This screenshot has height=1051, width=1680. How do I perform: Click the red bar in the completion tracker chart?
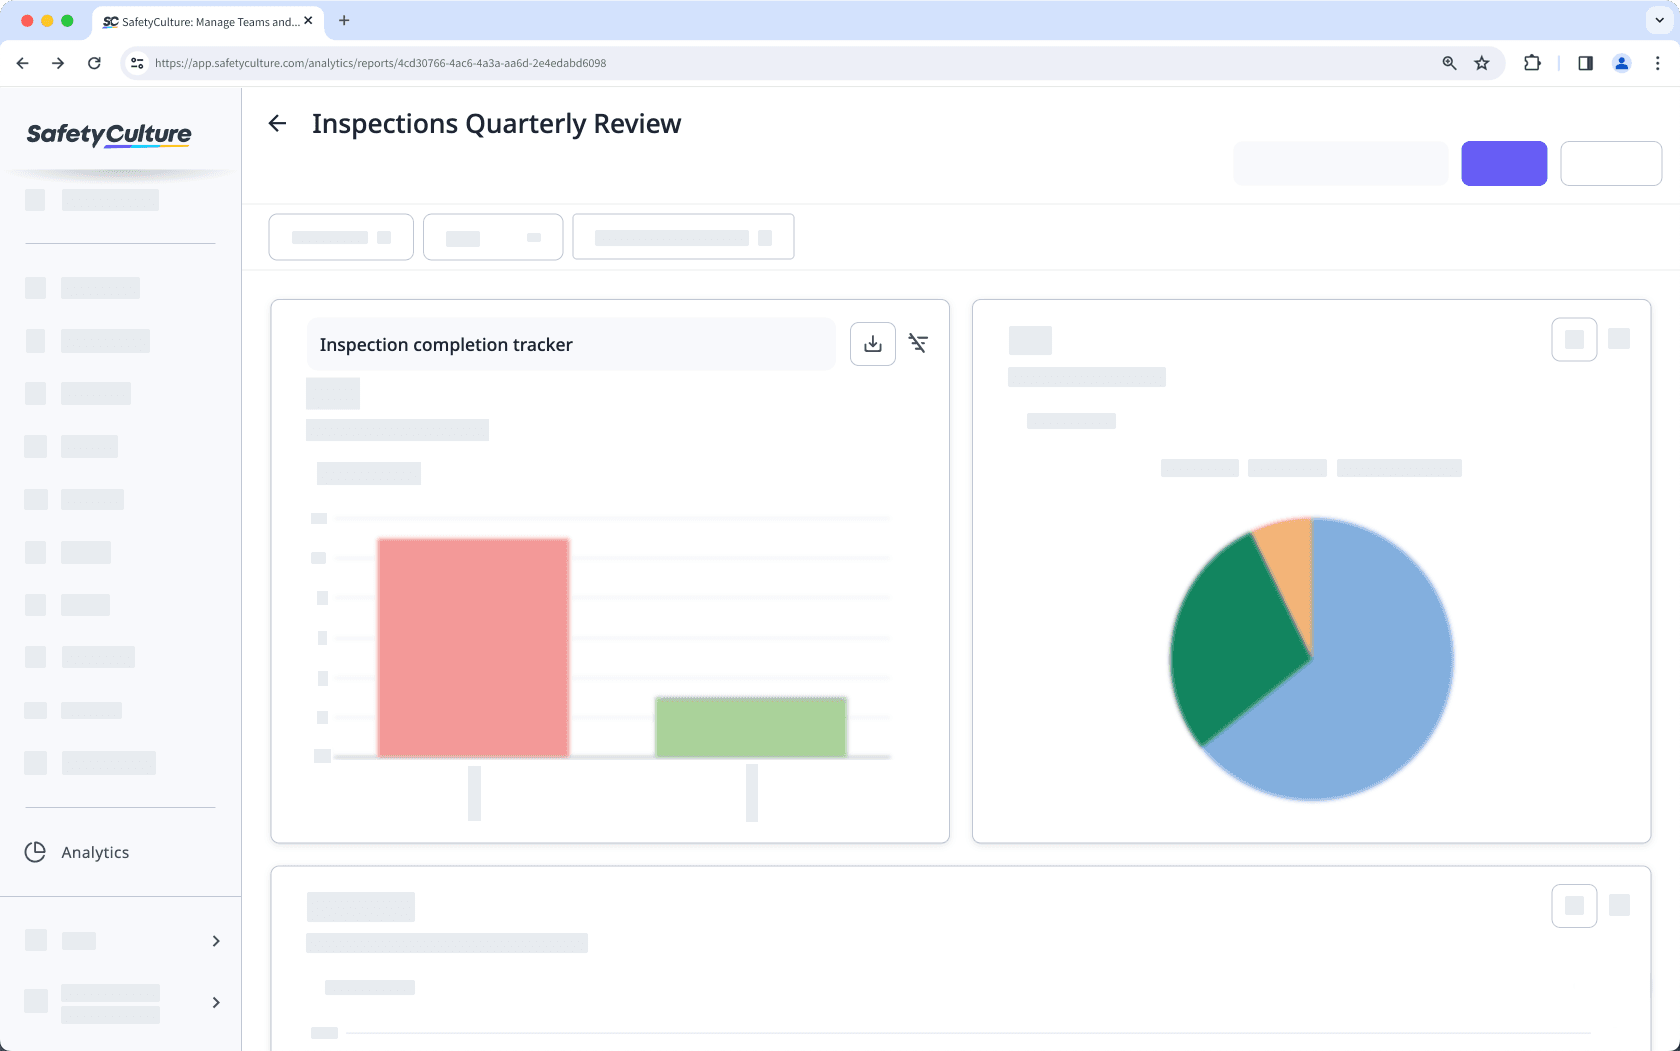(473, 648)
